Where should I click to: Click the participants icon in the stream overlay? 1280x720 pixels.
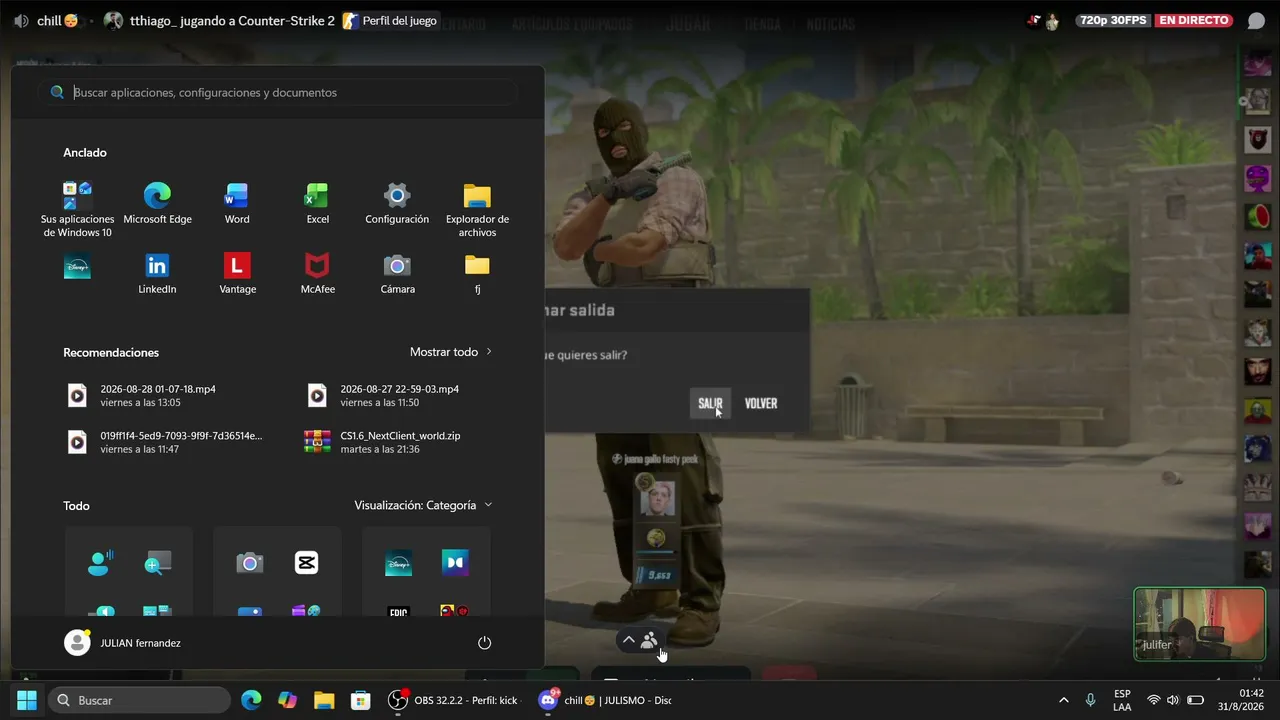point(650,640)
